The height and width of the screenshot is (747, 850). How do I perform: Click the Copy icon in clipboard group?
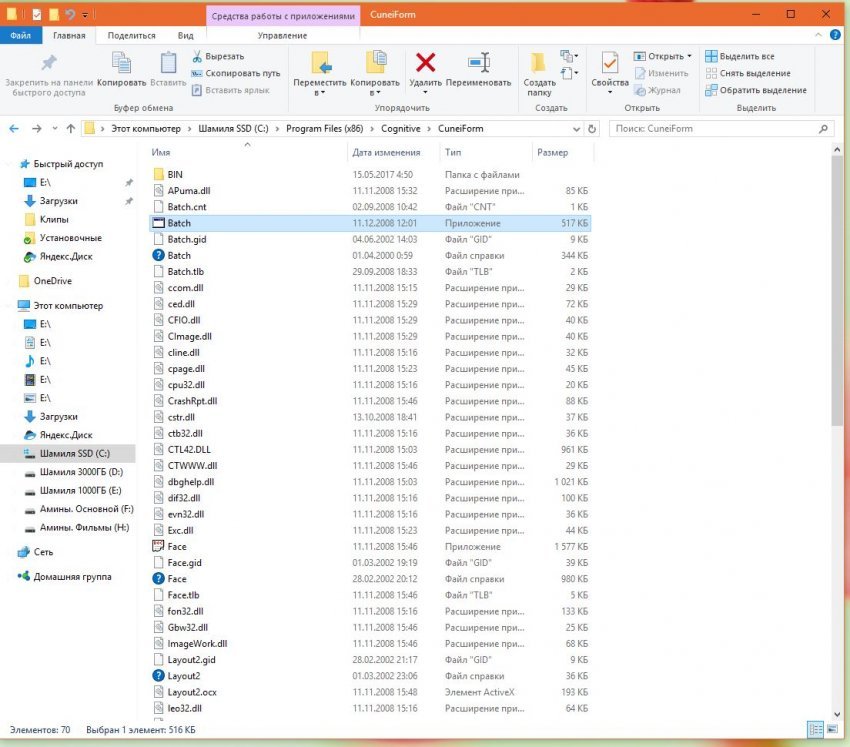pos(121,63)
